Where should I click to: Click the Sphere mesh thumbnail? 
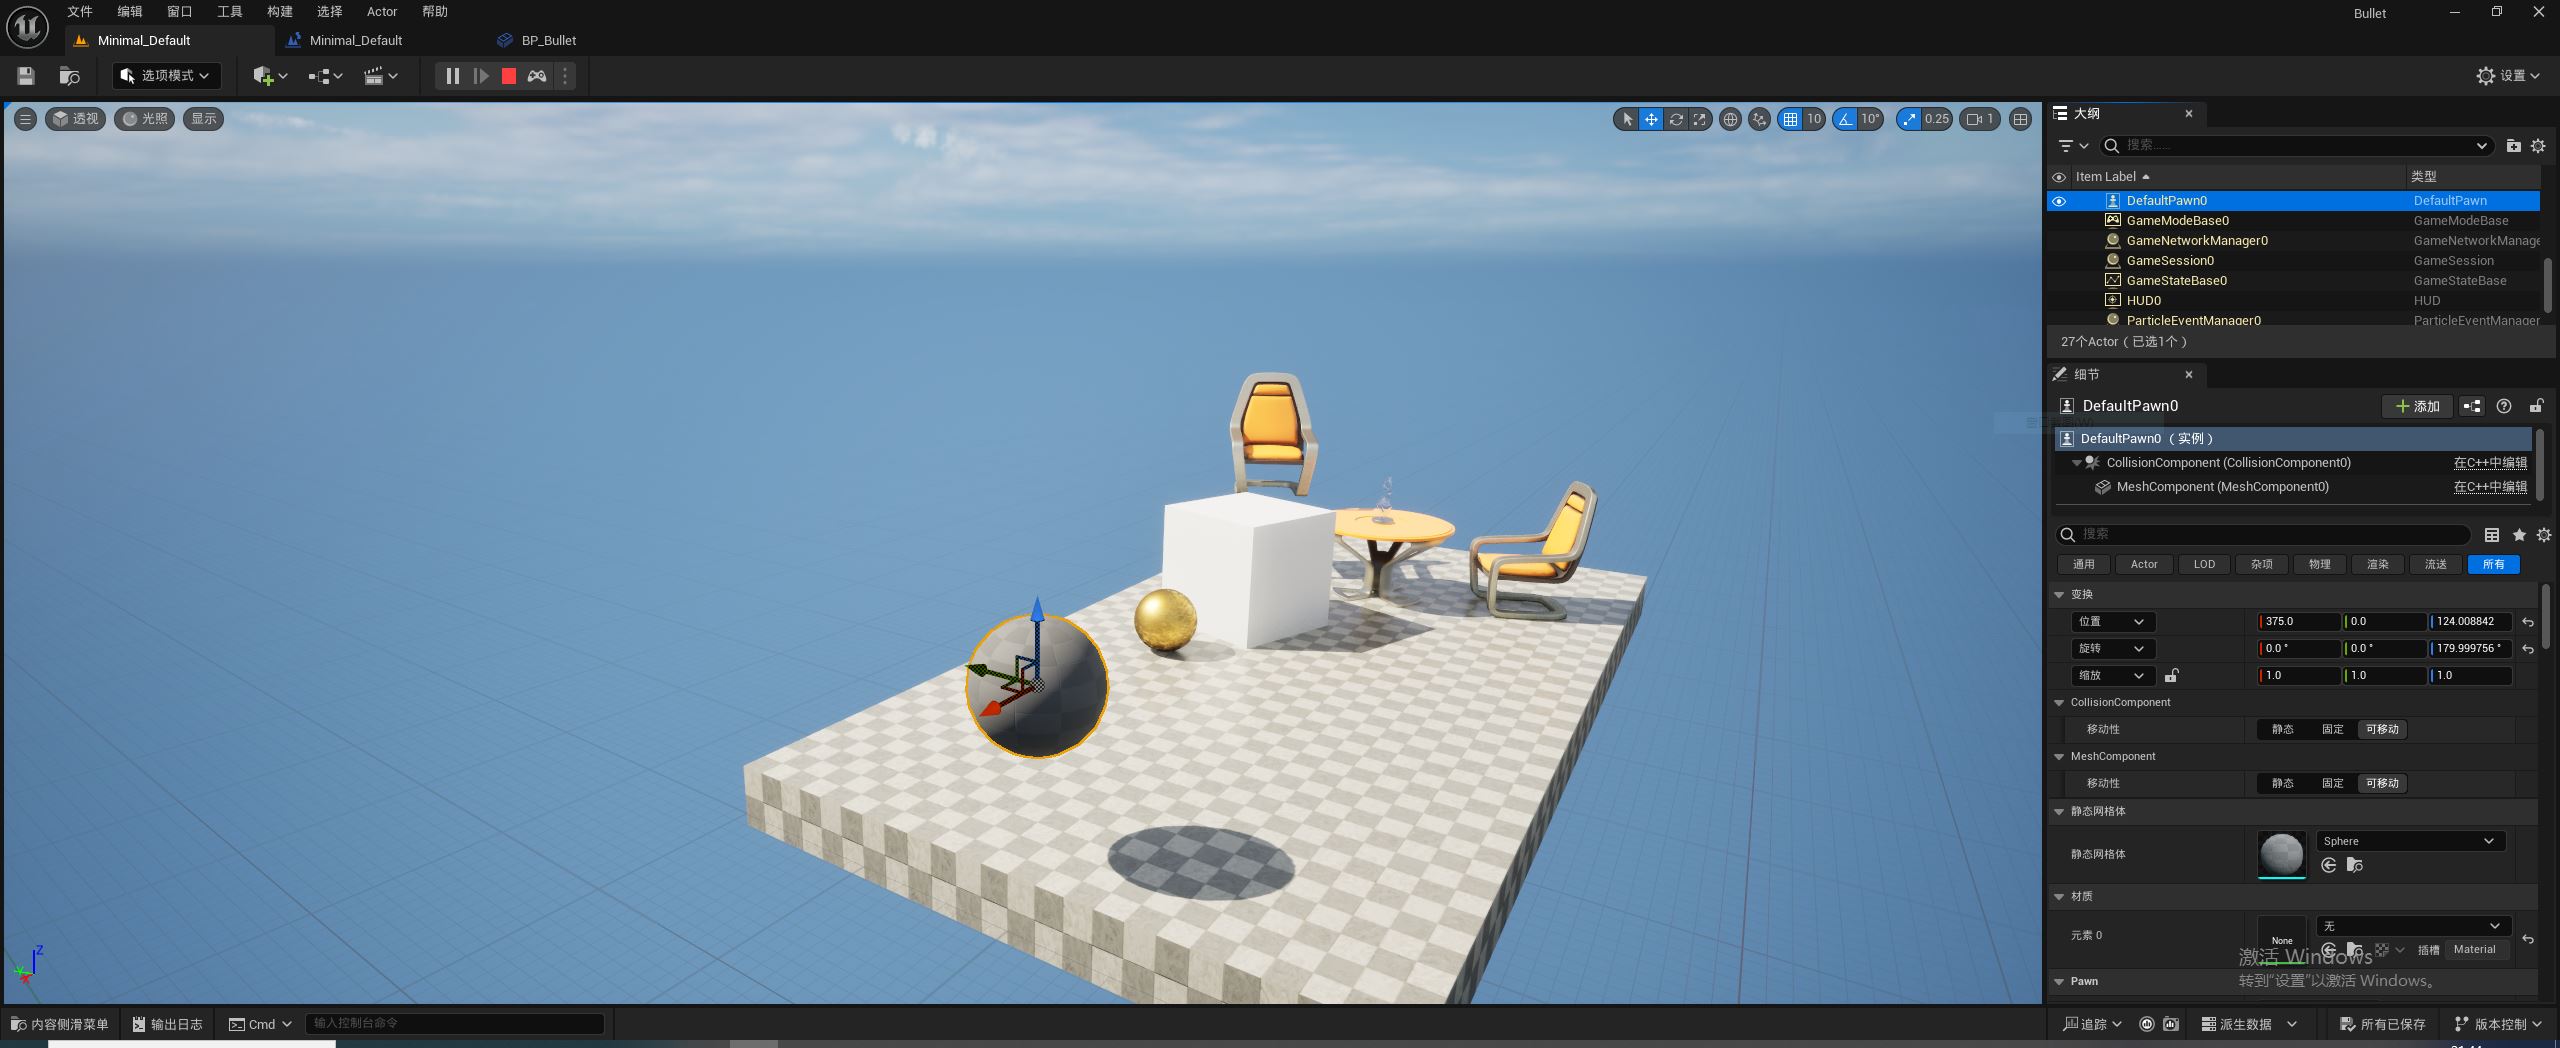click(x=2281, y=855)
